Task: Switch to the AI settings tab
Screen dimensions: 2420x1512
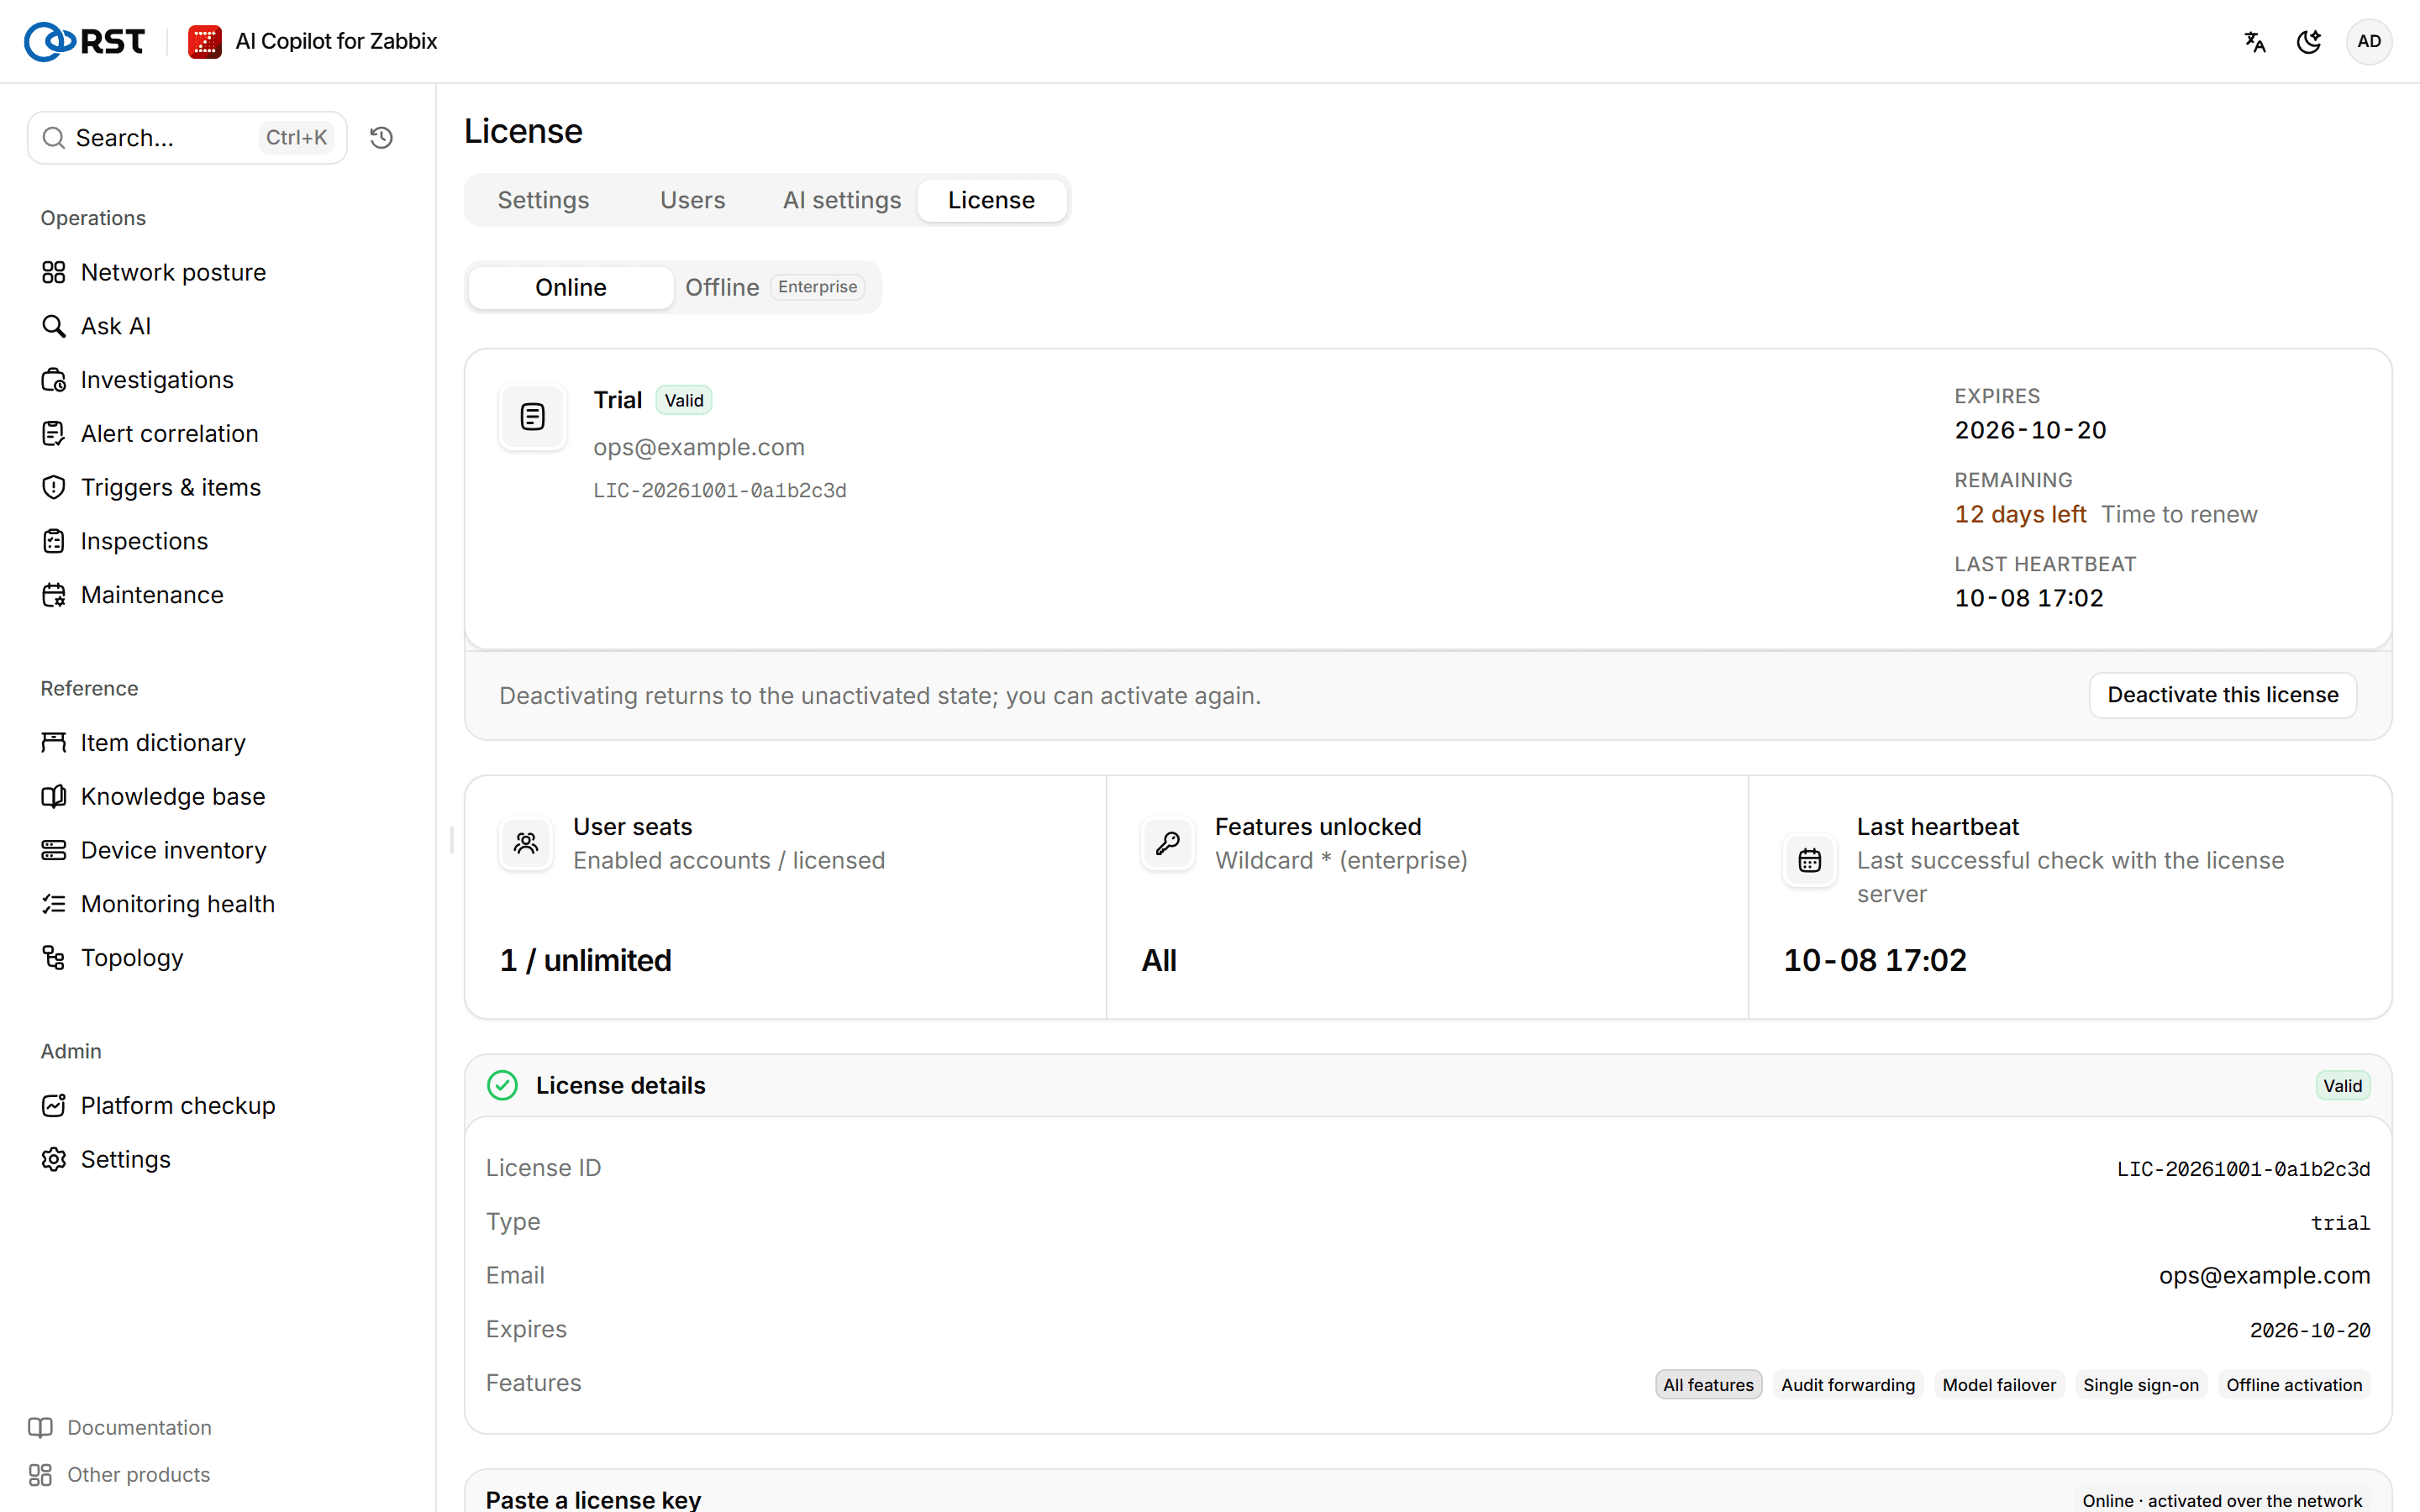Action: 842,200
